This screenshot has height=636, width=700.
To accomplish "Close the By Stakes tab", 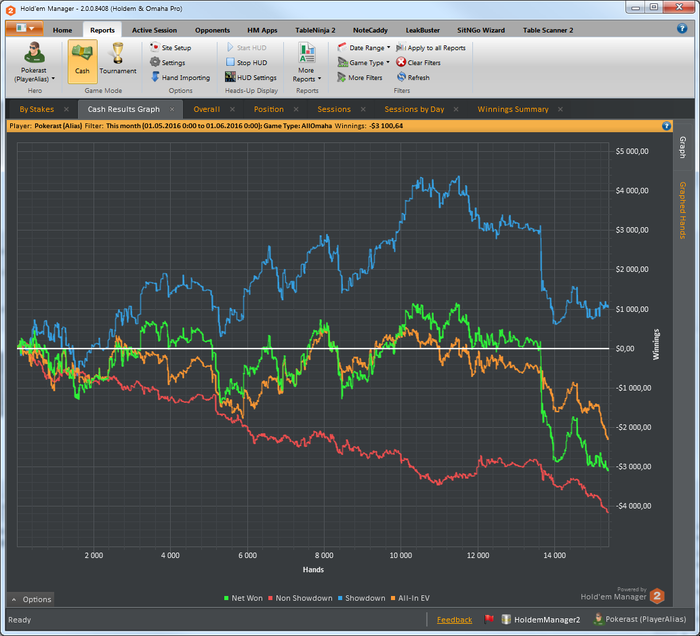I will point(66,109).
